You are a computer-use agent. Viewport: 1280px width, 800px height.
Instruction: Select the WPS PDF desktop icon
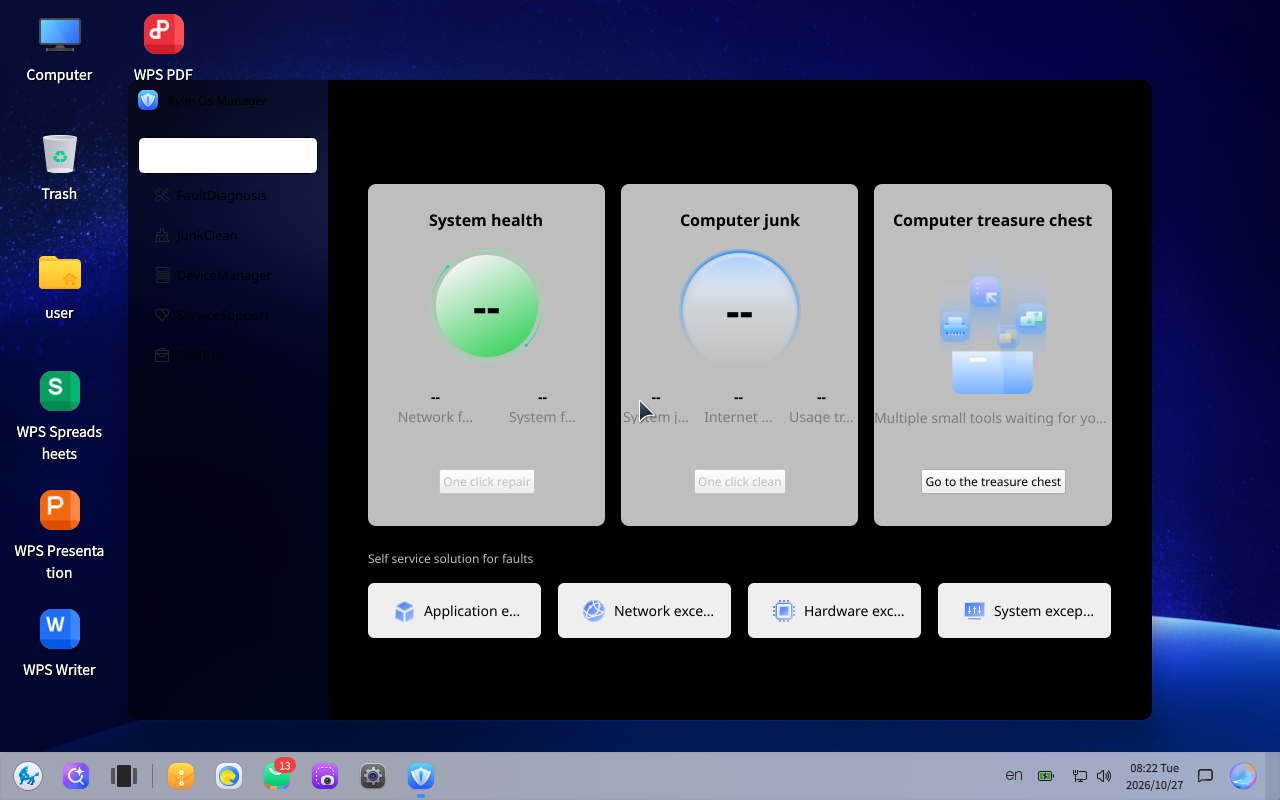(x=163, y=49)
